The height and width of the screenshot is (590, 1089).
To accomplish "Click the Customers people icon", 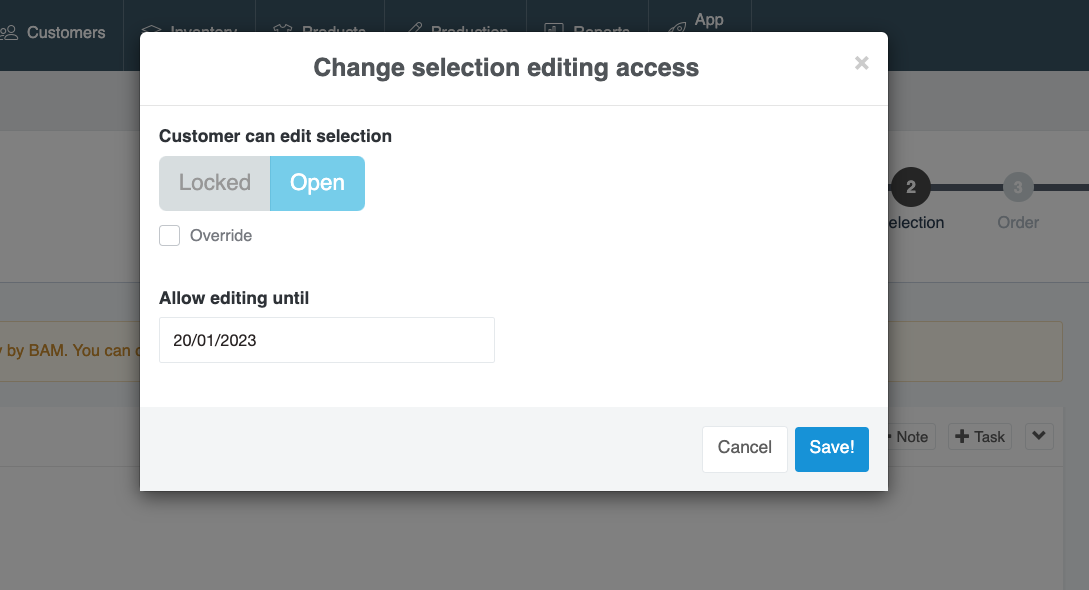I will 10,33.
